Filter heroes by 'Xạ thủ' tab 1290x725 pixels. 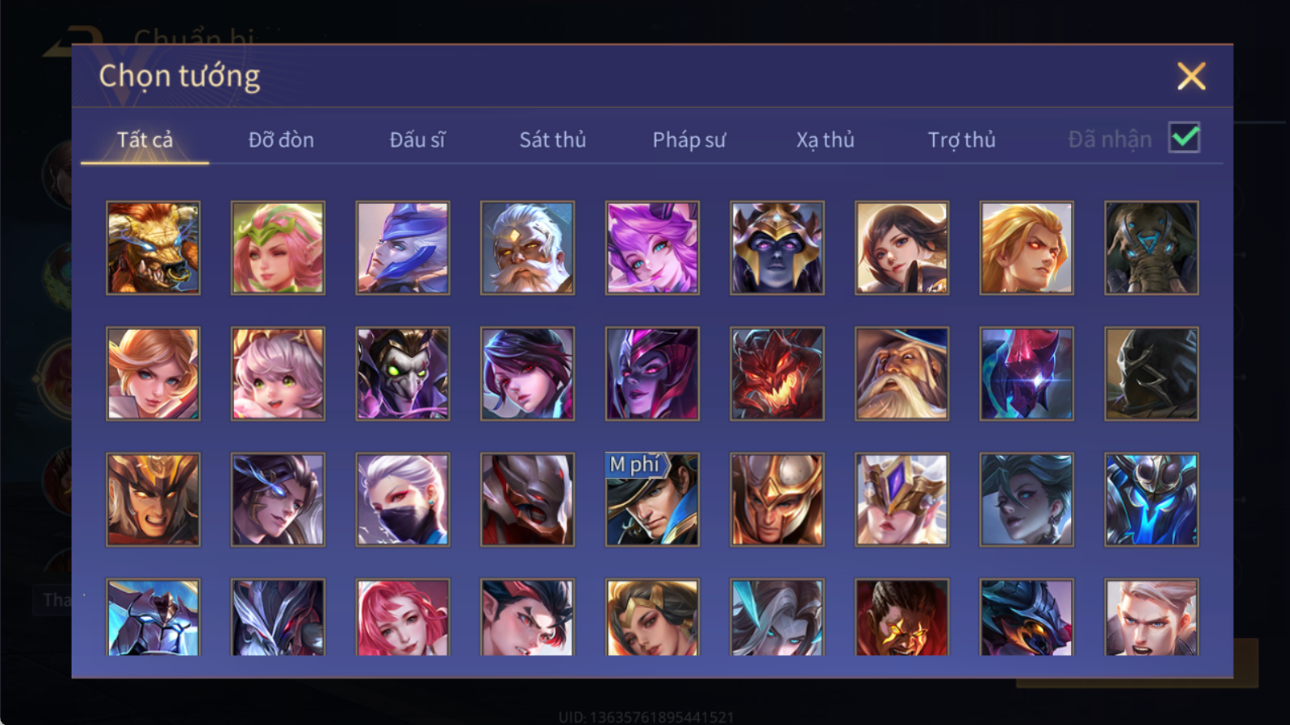pyautogui.click(x=825, y=140)
